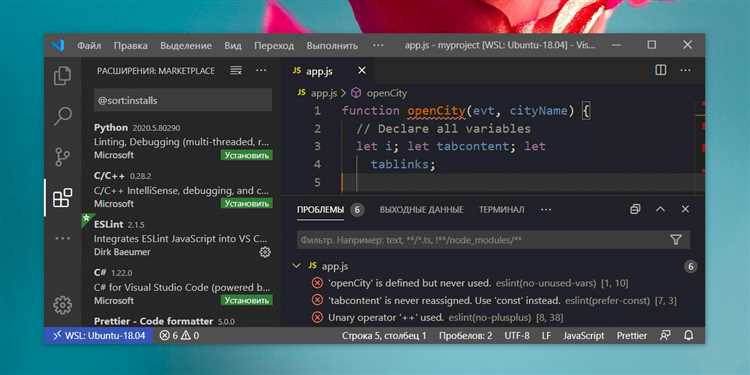Close the app.js editor tab
750x375 pixels.
pos(362,71)
